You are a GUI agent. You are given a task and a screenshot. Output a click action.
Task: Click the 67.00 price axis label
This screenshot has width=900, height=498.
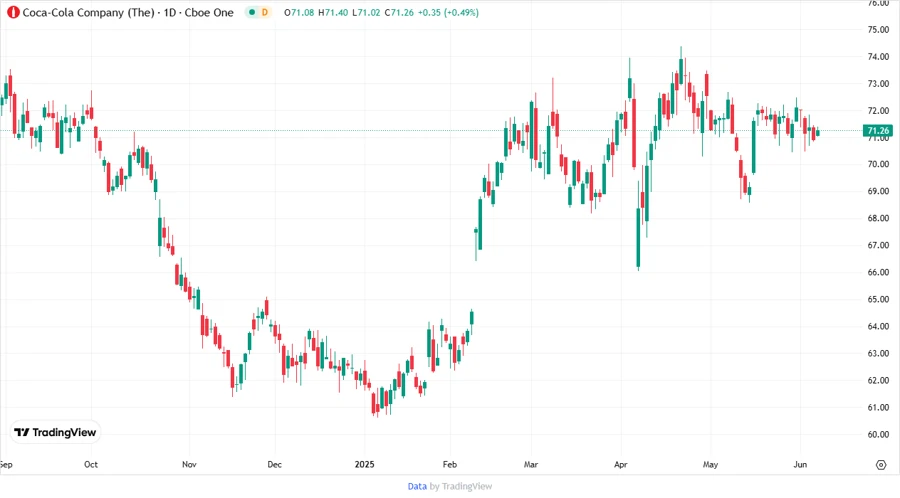[878, 245]
